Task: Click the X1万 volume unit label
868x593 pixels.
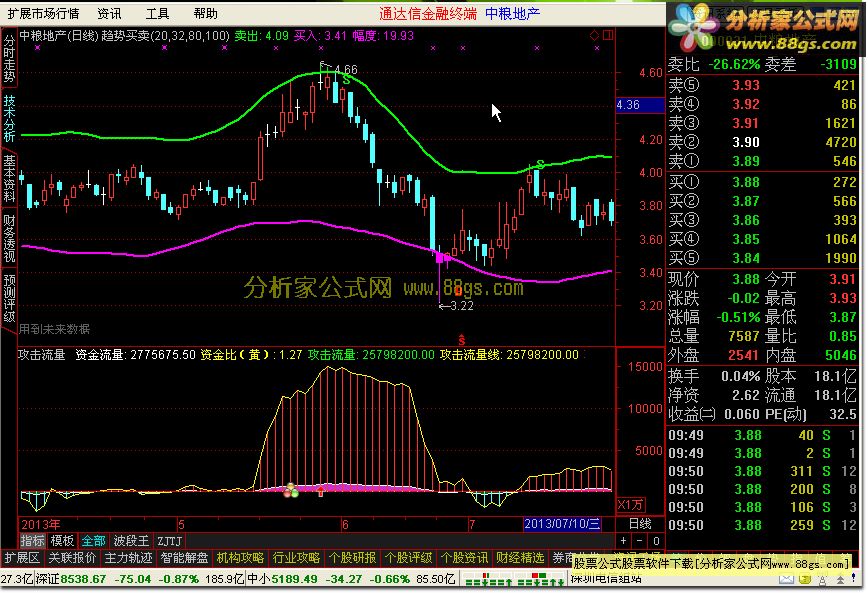Action: (631, 505)
